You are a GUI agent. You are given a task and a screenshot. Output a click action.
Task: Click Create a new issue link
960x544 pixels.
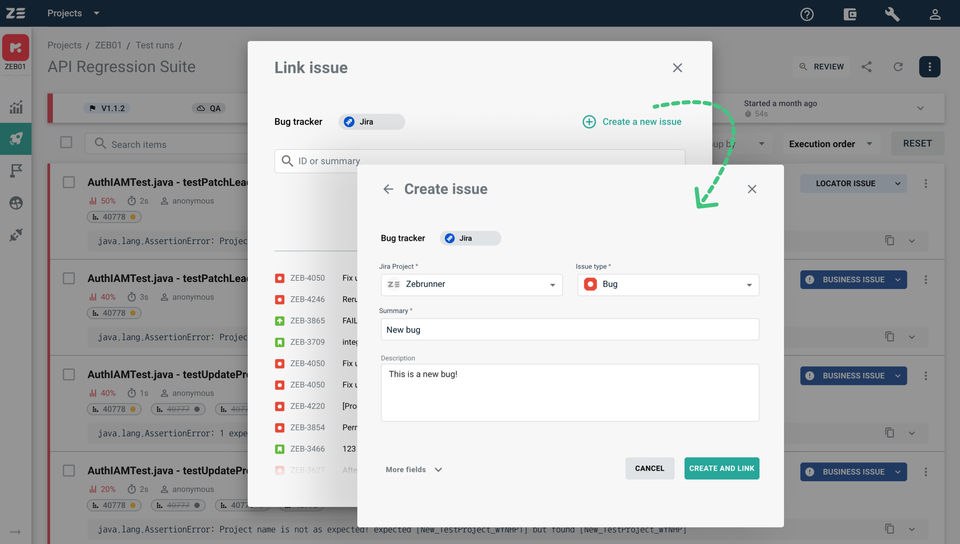click(x=642, y=122)
